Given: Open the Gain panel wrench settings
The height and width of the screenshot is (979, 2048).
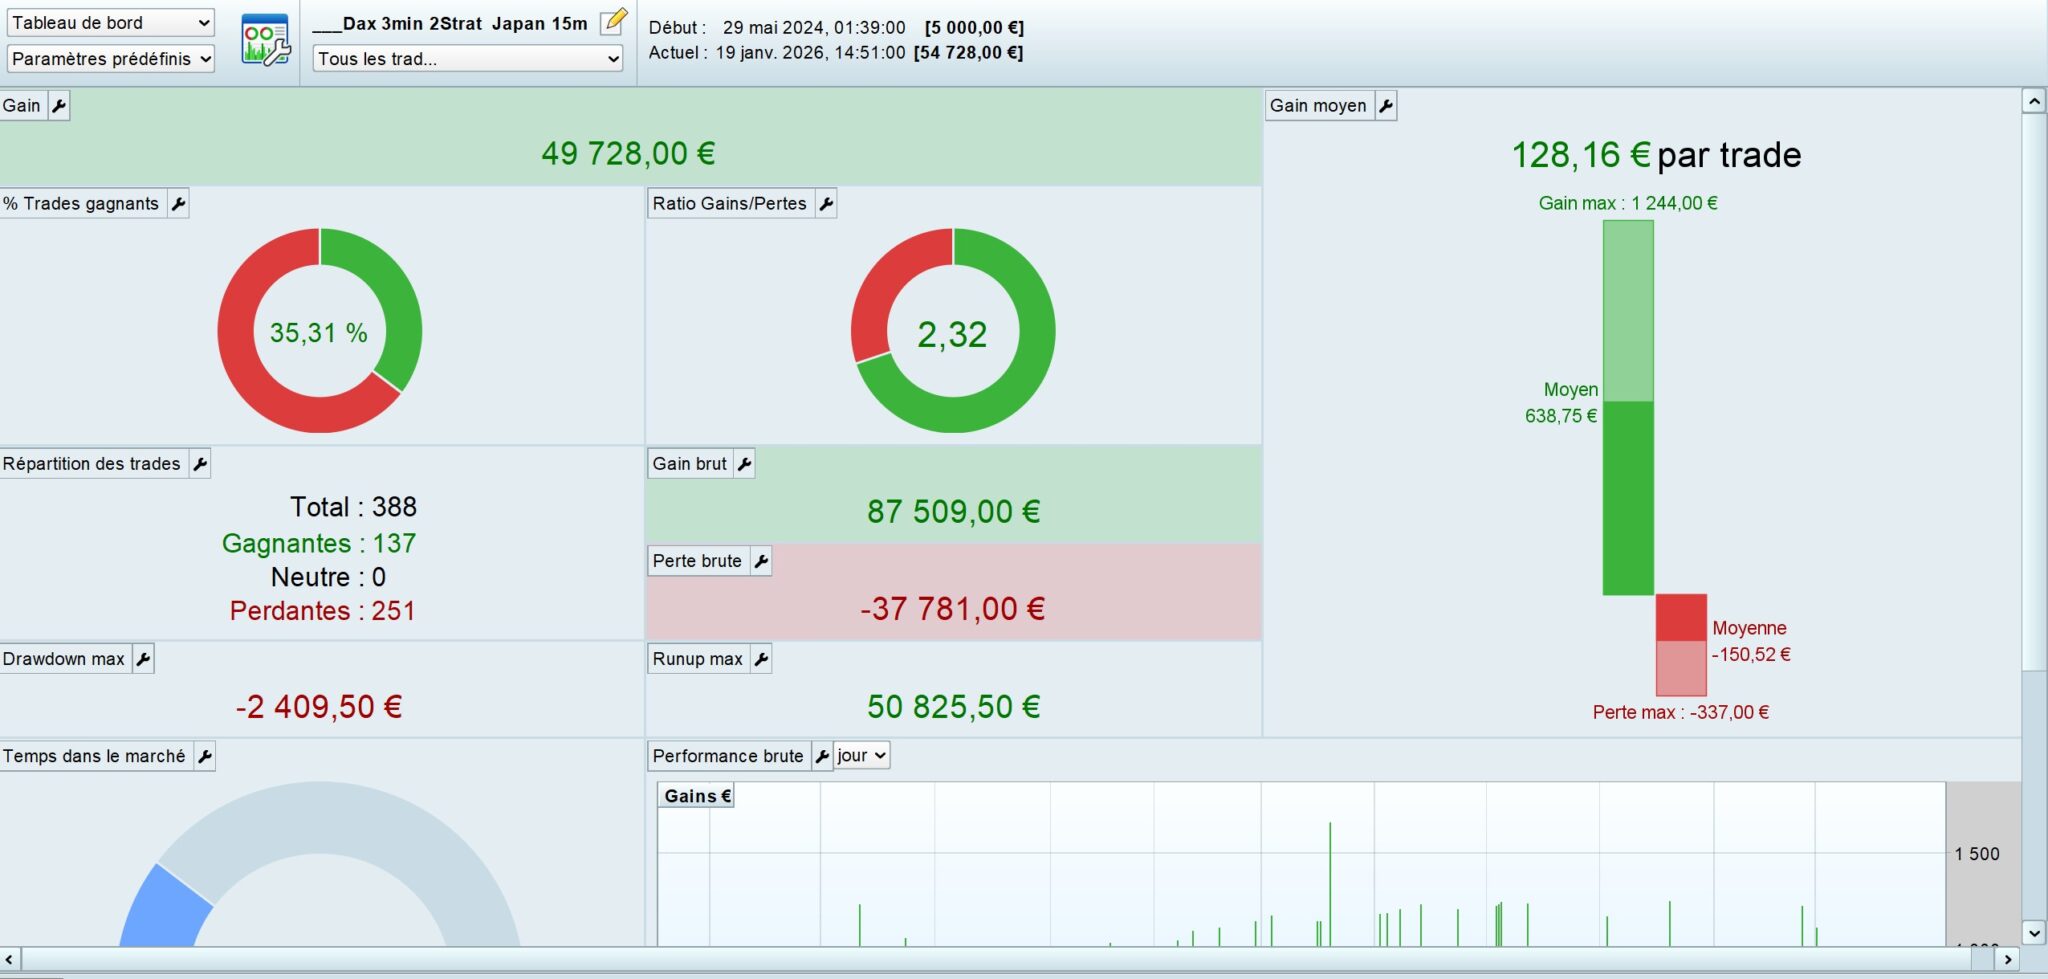Looking at the screenshot, I should (x=59, y=106).
